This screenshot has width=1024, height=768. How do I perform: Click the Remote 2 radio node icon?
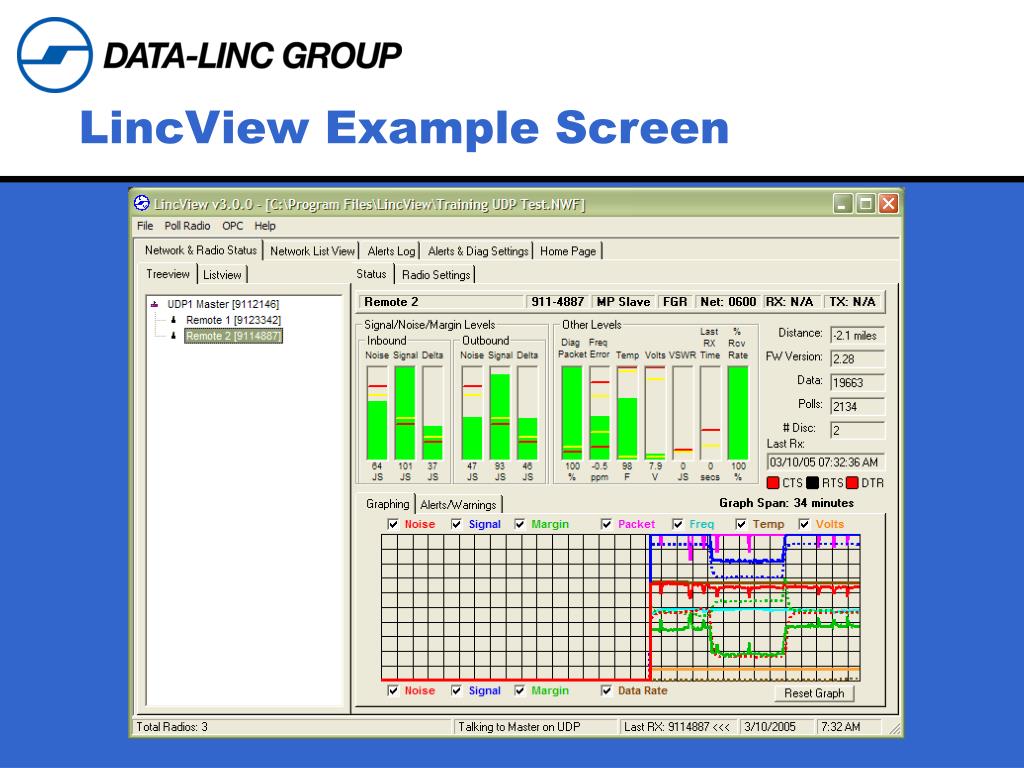pos(173,336)
